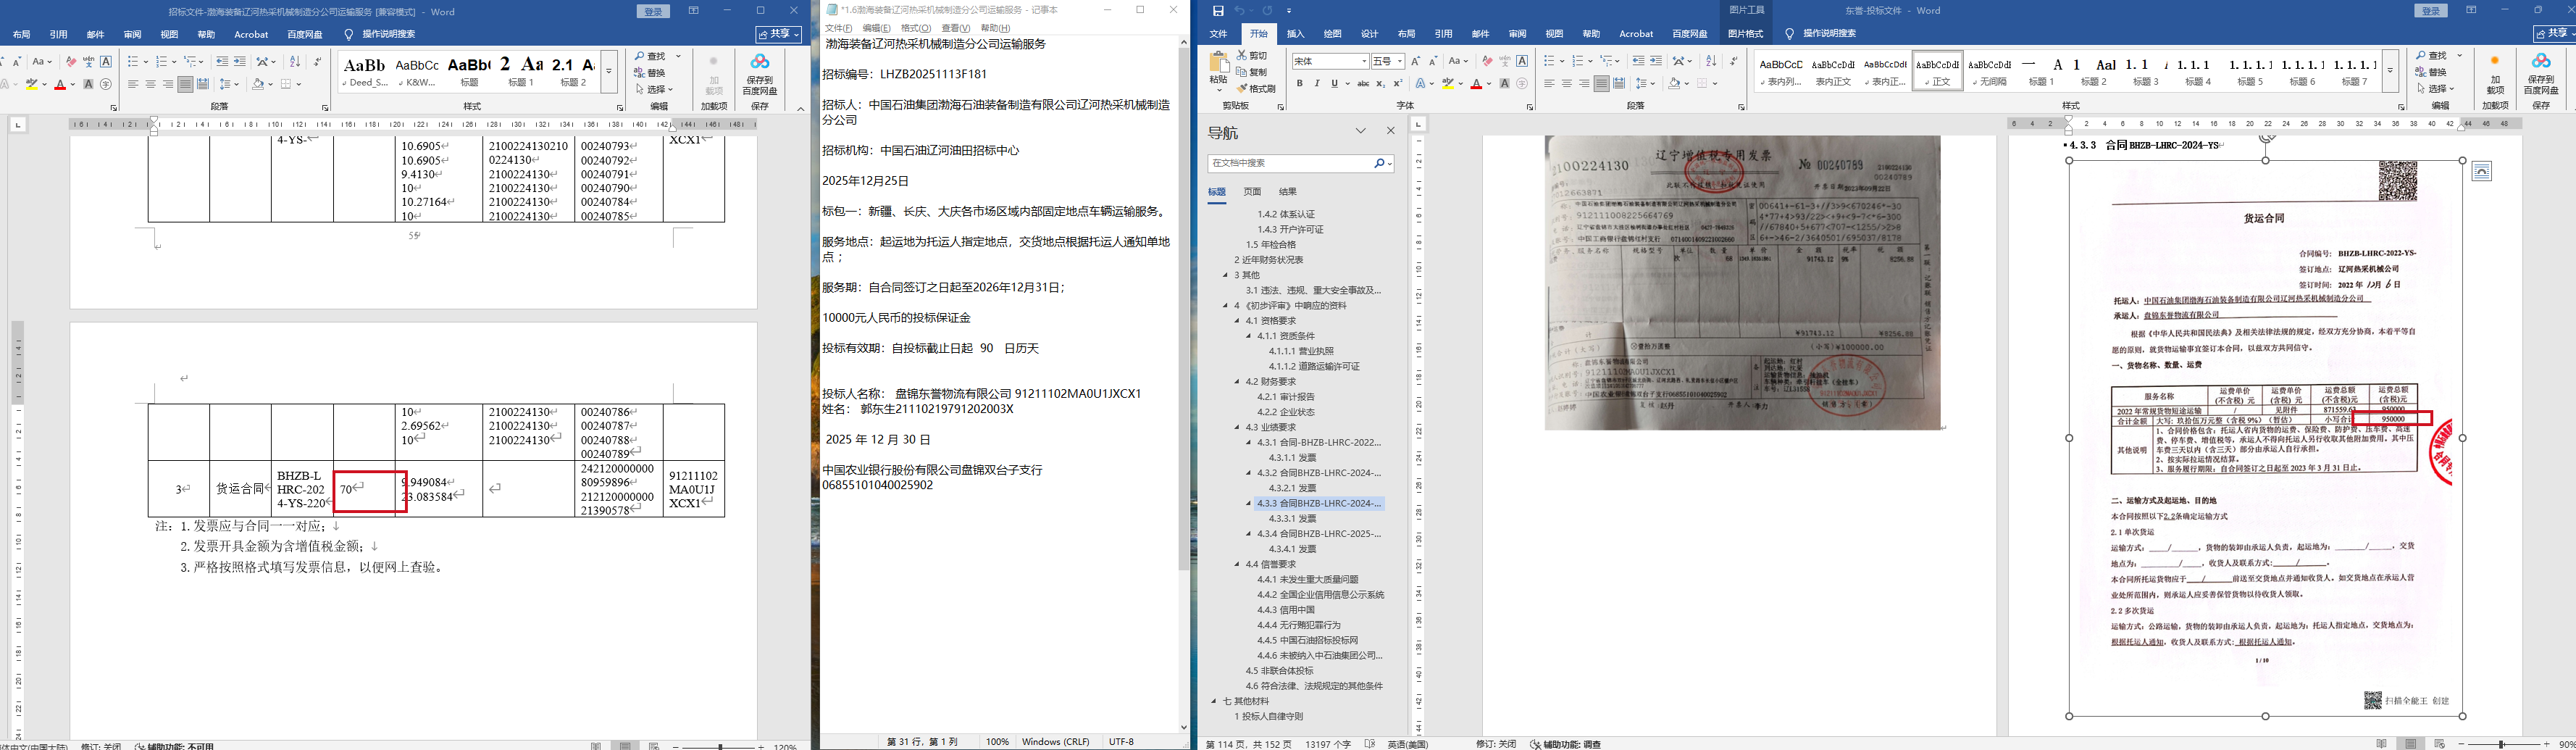Image resolution: width=2576 pixels, height=750 pixels.
Task: Toggle show paragraph marks in left Word
Action: pyautogui.click(x=317, y=61)
